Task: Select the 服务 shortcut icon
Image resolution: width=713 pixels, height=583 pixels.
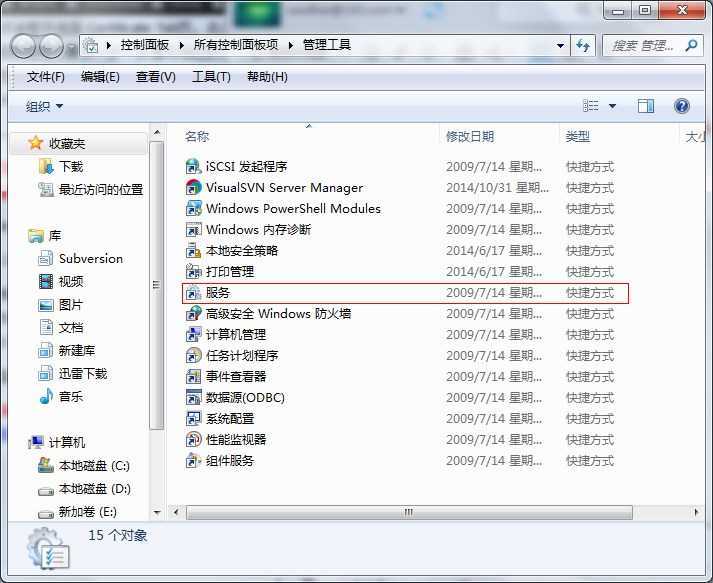Action: (x=193, y=292)
